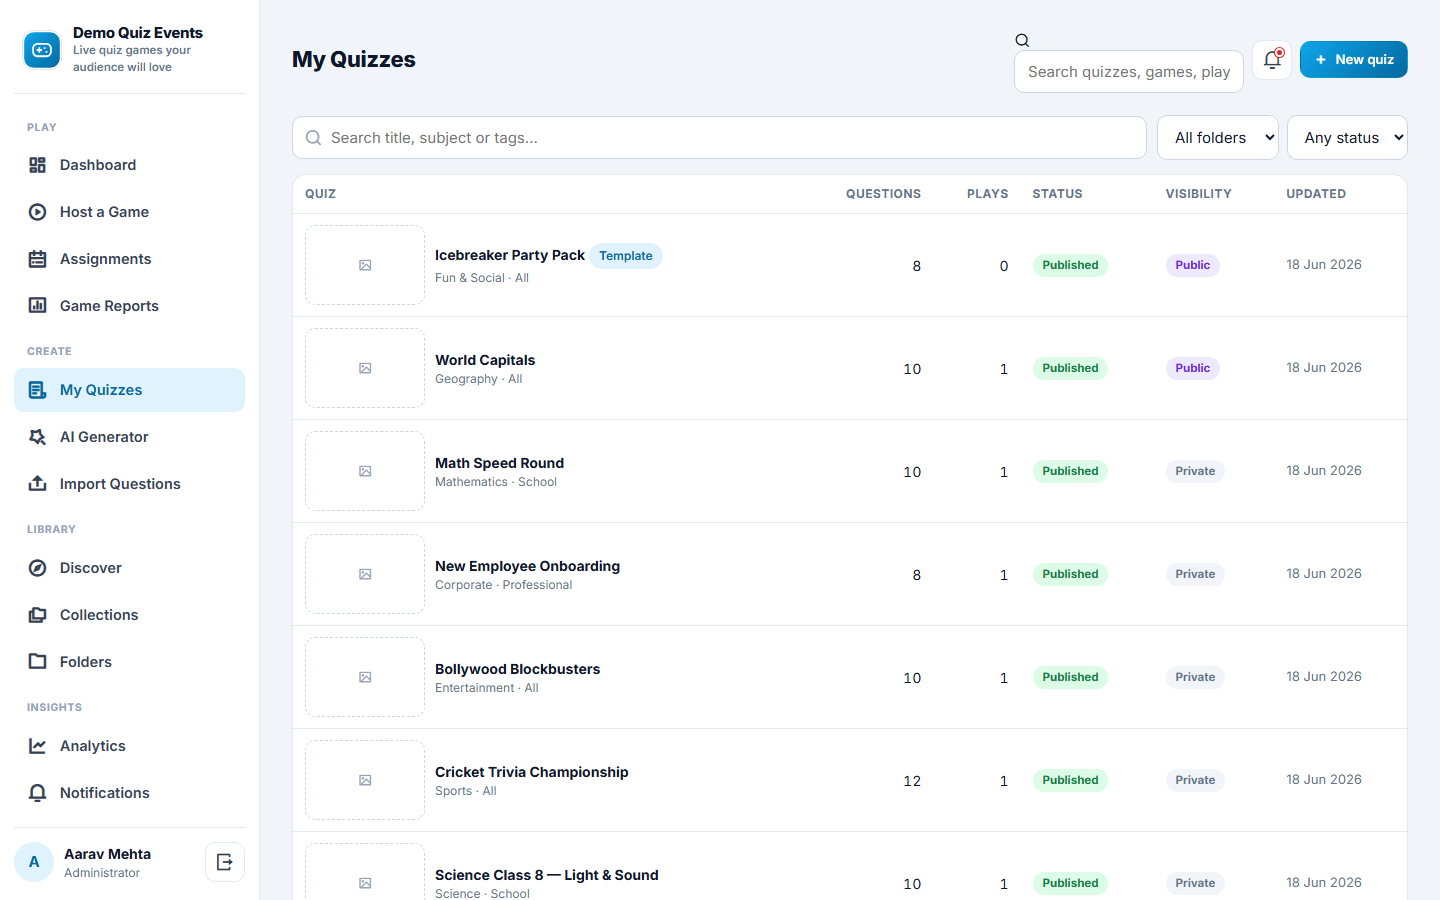Viewport: 1440px width, 900px height.
Task: Click the Icebreaker Party Pack thumbnail
Action: coord(365,265)
